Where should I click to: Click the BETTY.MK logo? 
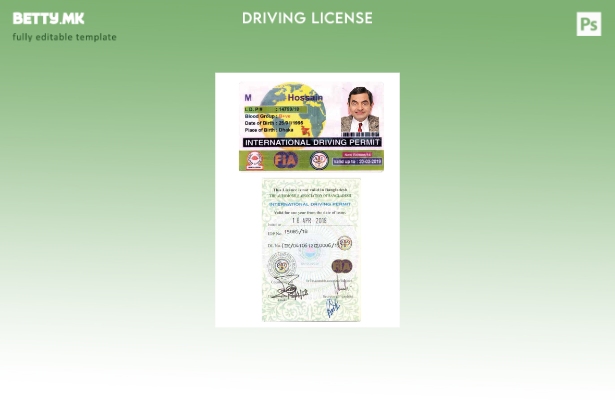coord(48,18)
